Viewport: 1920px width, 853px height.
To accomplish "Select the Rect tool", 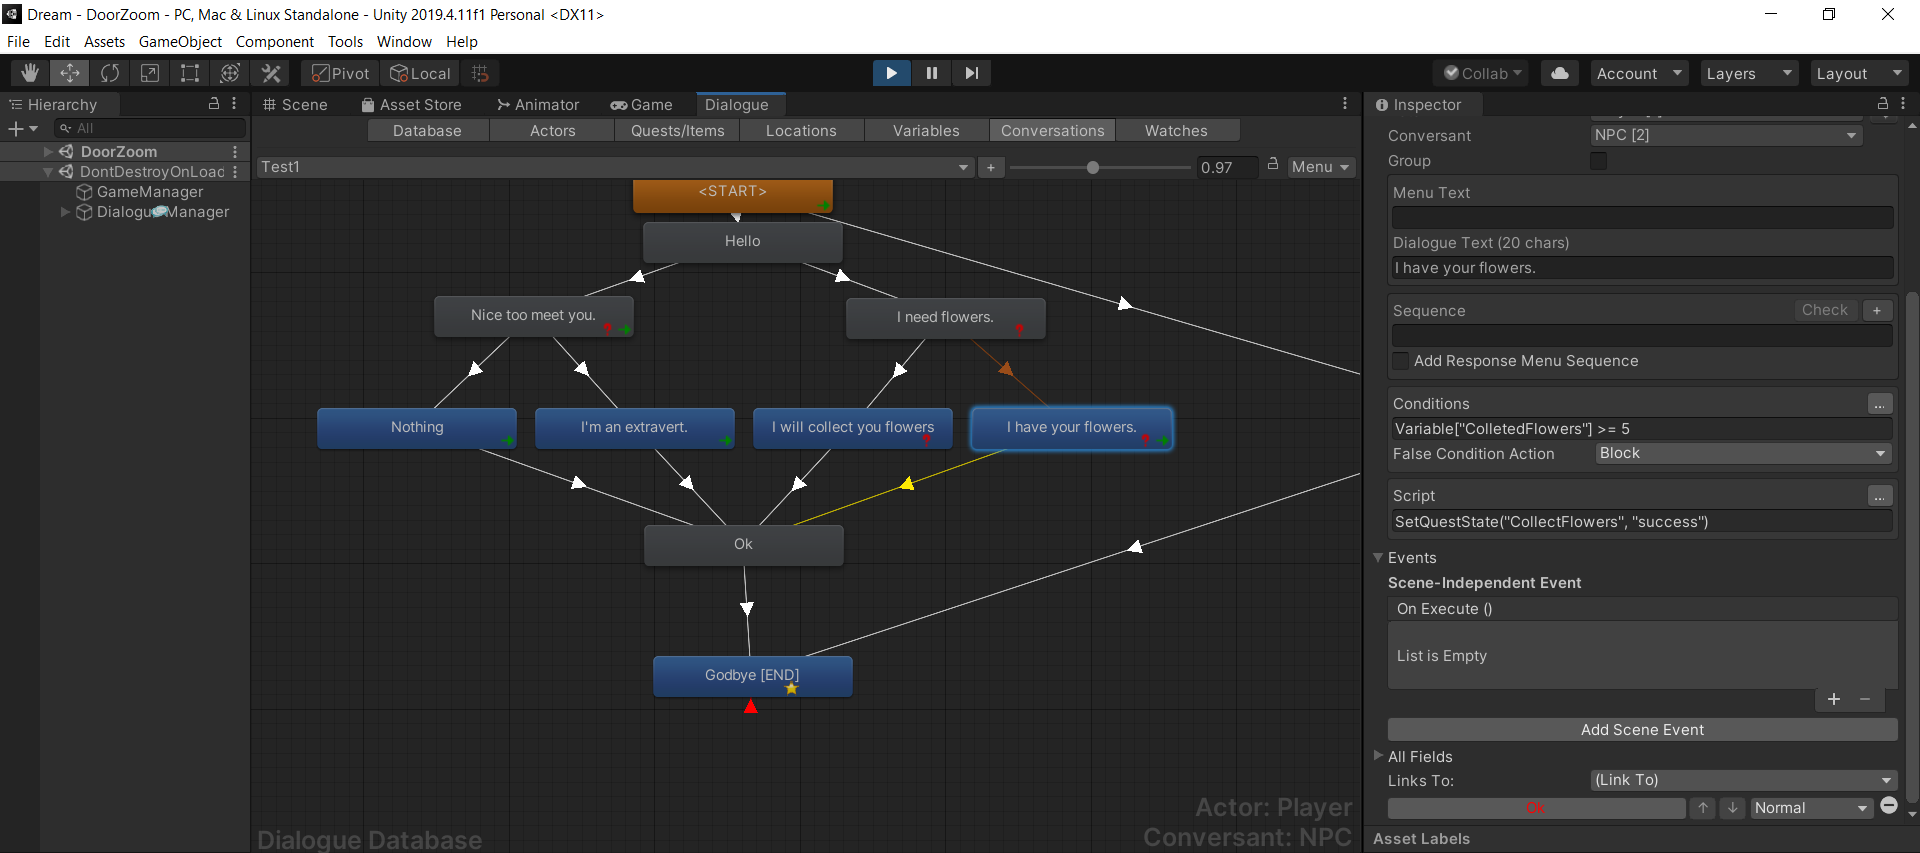I will [x=190, y=73].
